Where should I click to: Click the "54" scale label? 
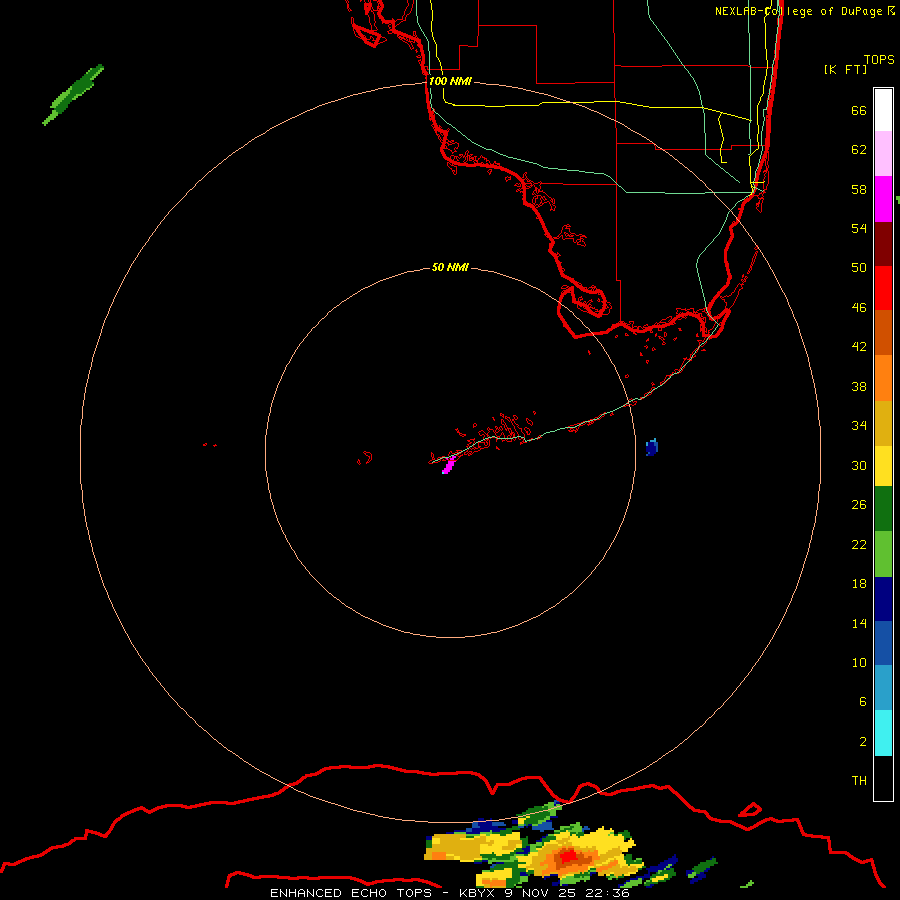[859, 228]
